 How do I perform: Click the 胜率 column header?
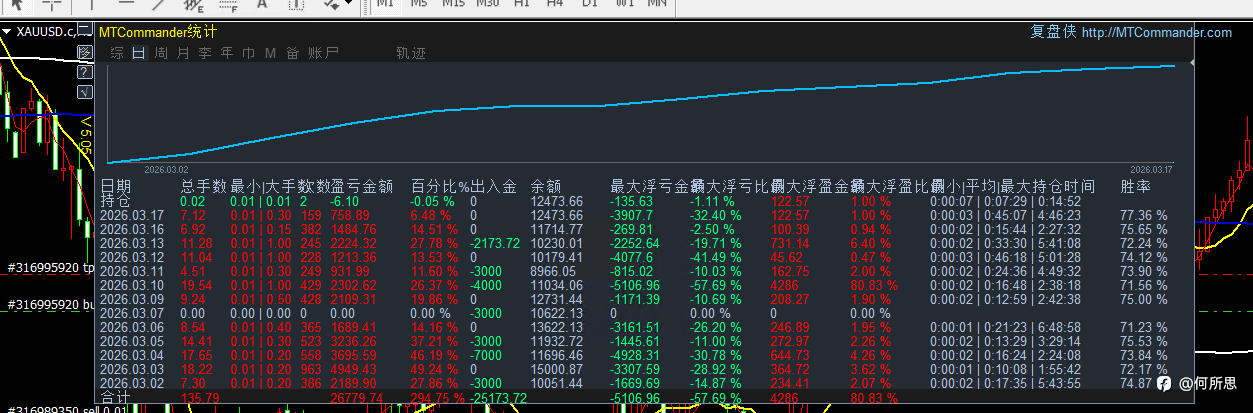click(1135, 186)
